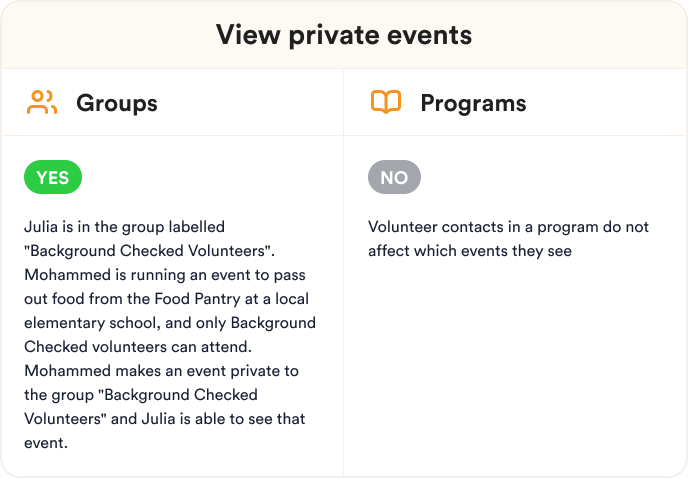Select the green YES badge
This screenshot has width=688, height=478.
tap(53, 177)
